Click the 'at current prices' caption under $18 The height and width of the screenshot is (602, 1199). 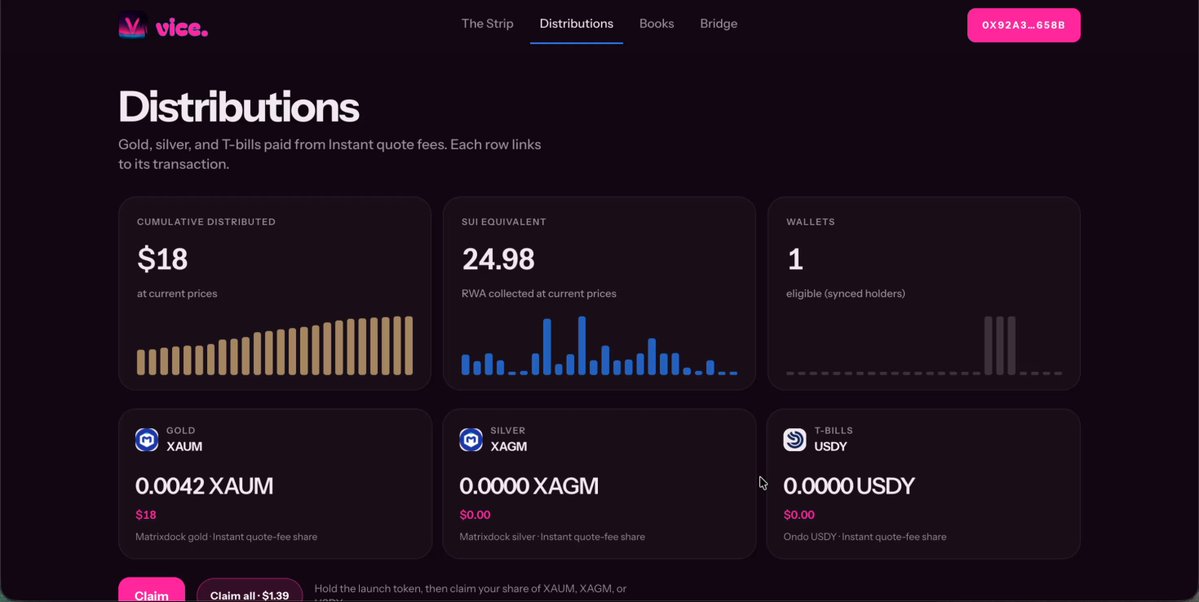coord(177,294)
